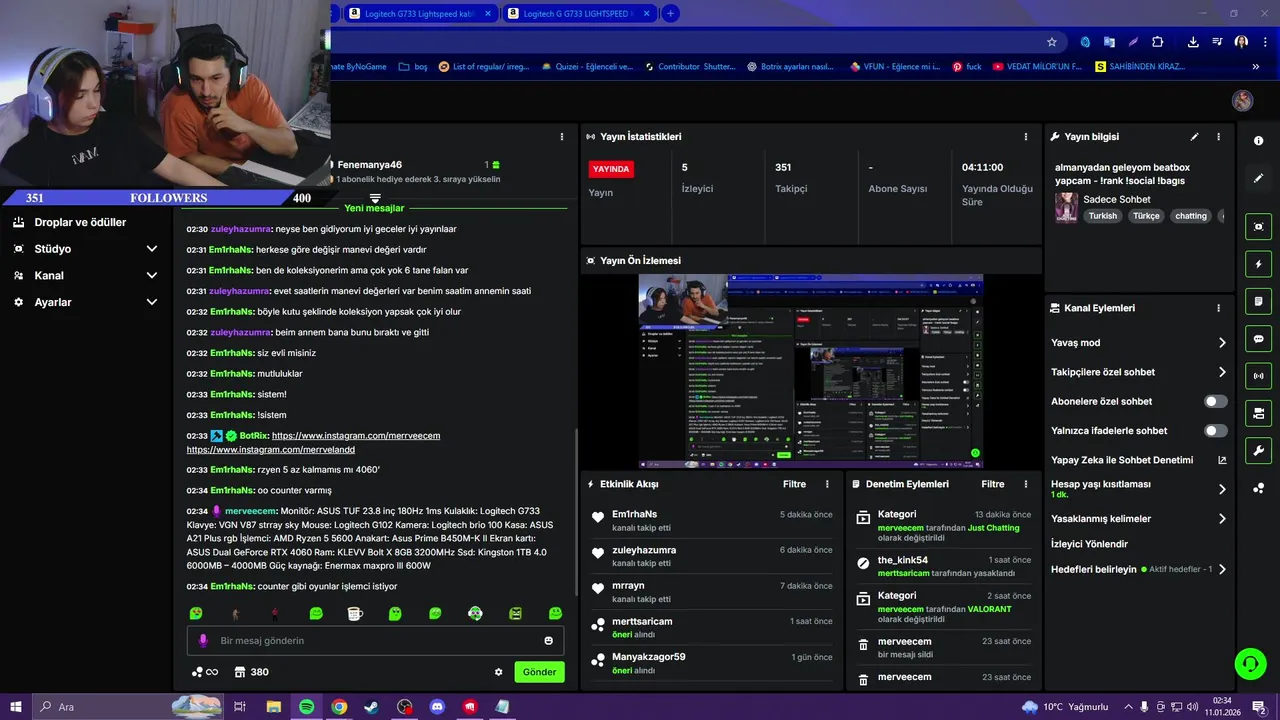Click the chatting tag chip
Image resolution: width=1280 pixels, height=720 pixels.
[x=1191, y=216]
